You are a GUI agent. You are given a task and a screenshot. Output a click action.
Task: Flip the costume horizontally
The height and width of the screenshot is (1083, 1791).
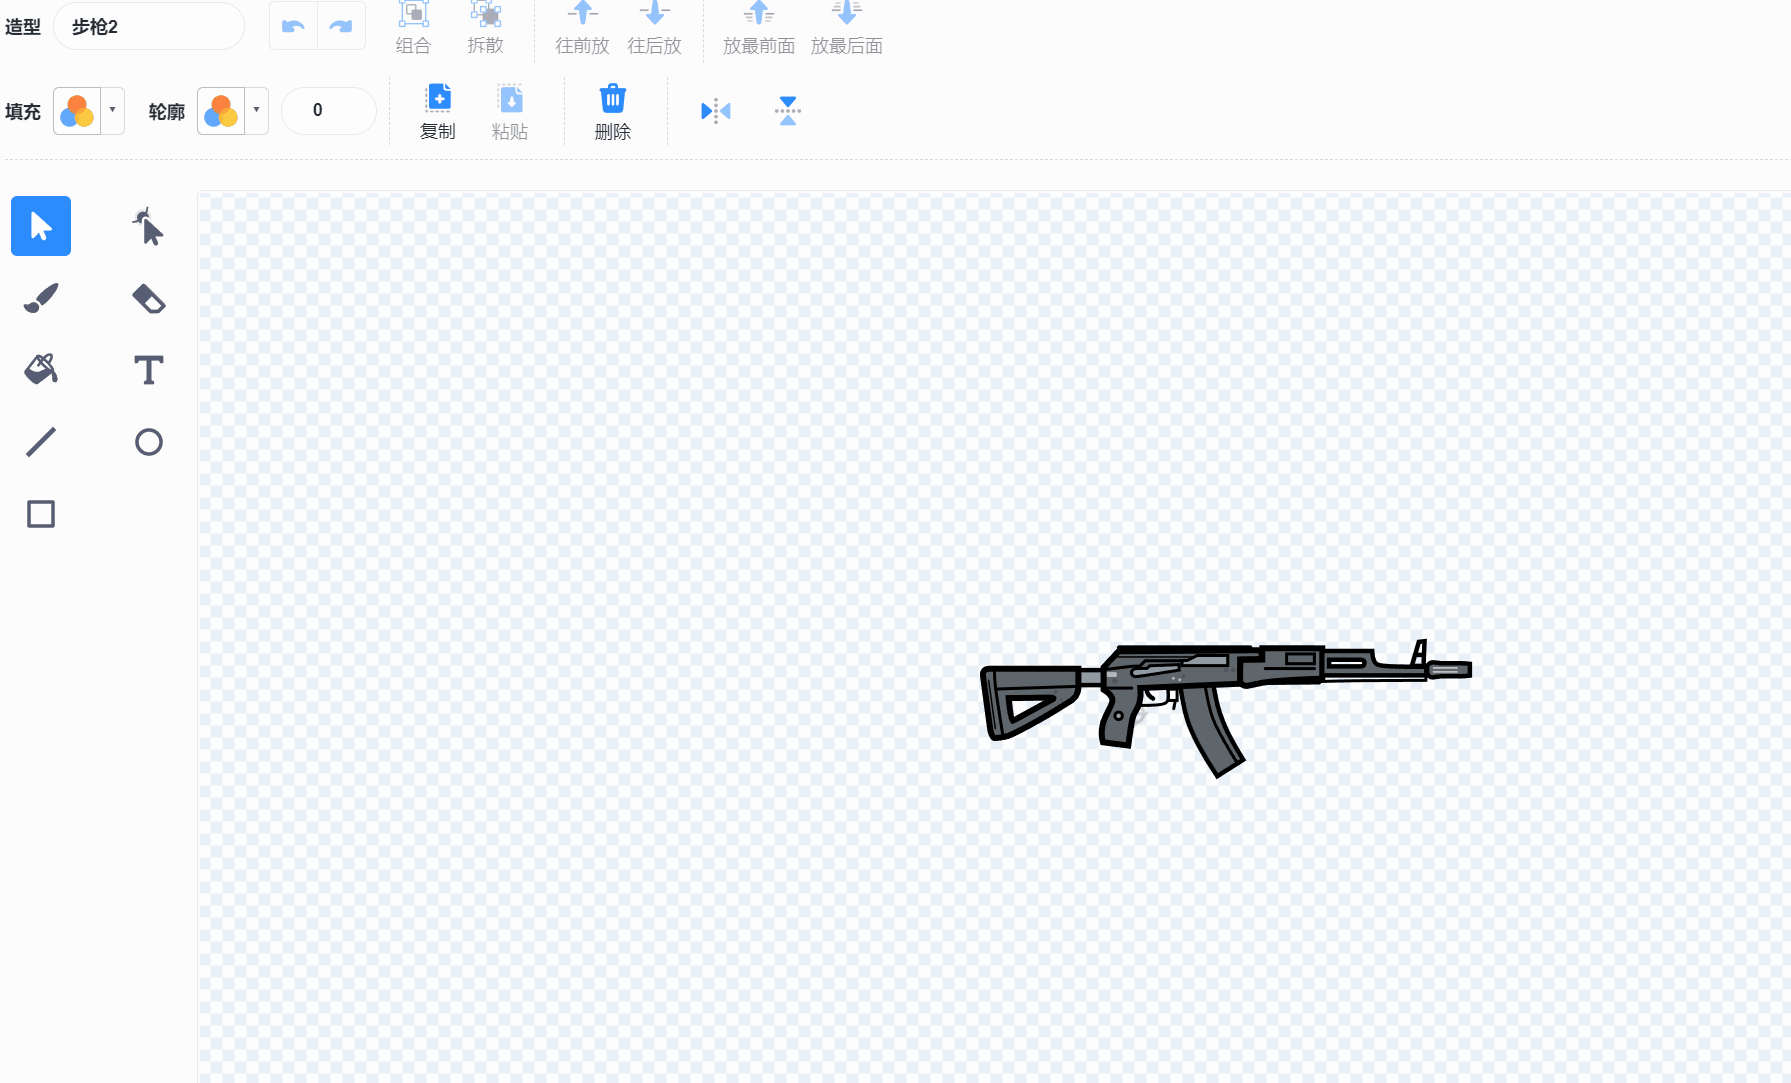(x=716, y=111)
